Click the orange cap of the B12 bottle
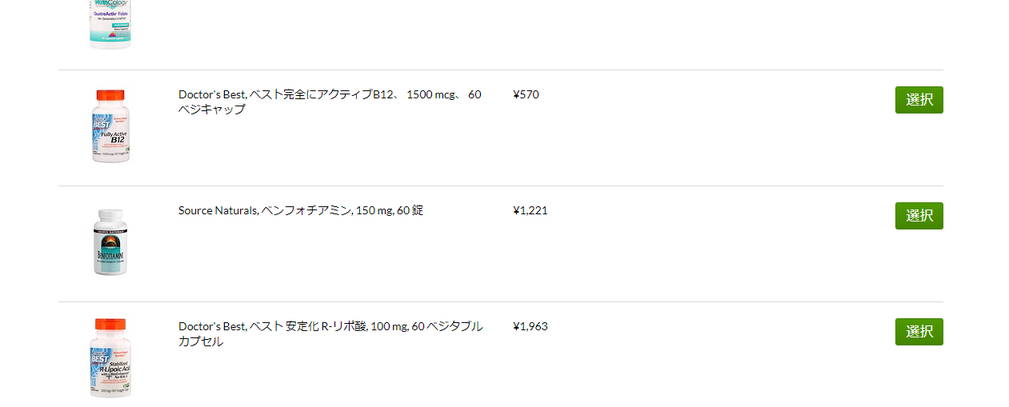Image resolution: width=1009 pixels, height=407 pixels. pyautogui.click(x=110, y=95)
